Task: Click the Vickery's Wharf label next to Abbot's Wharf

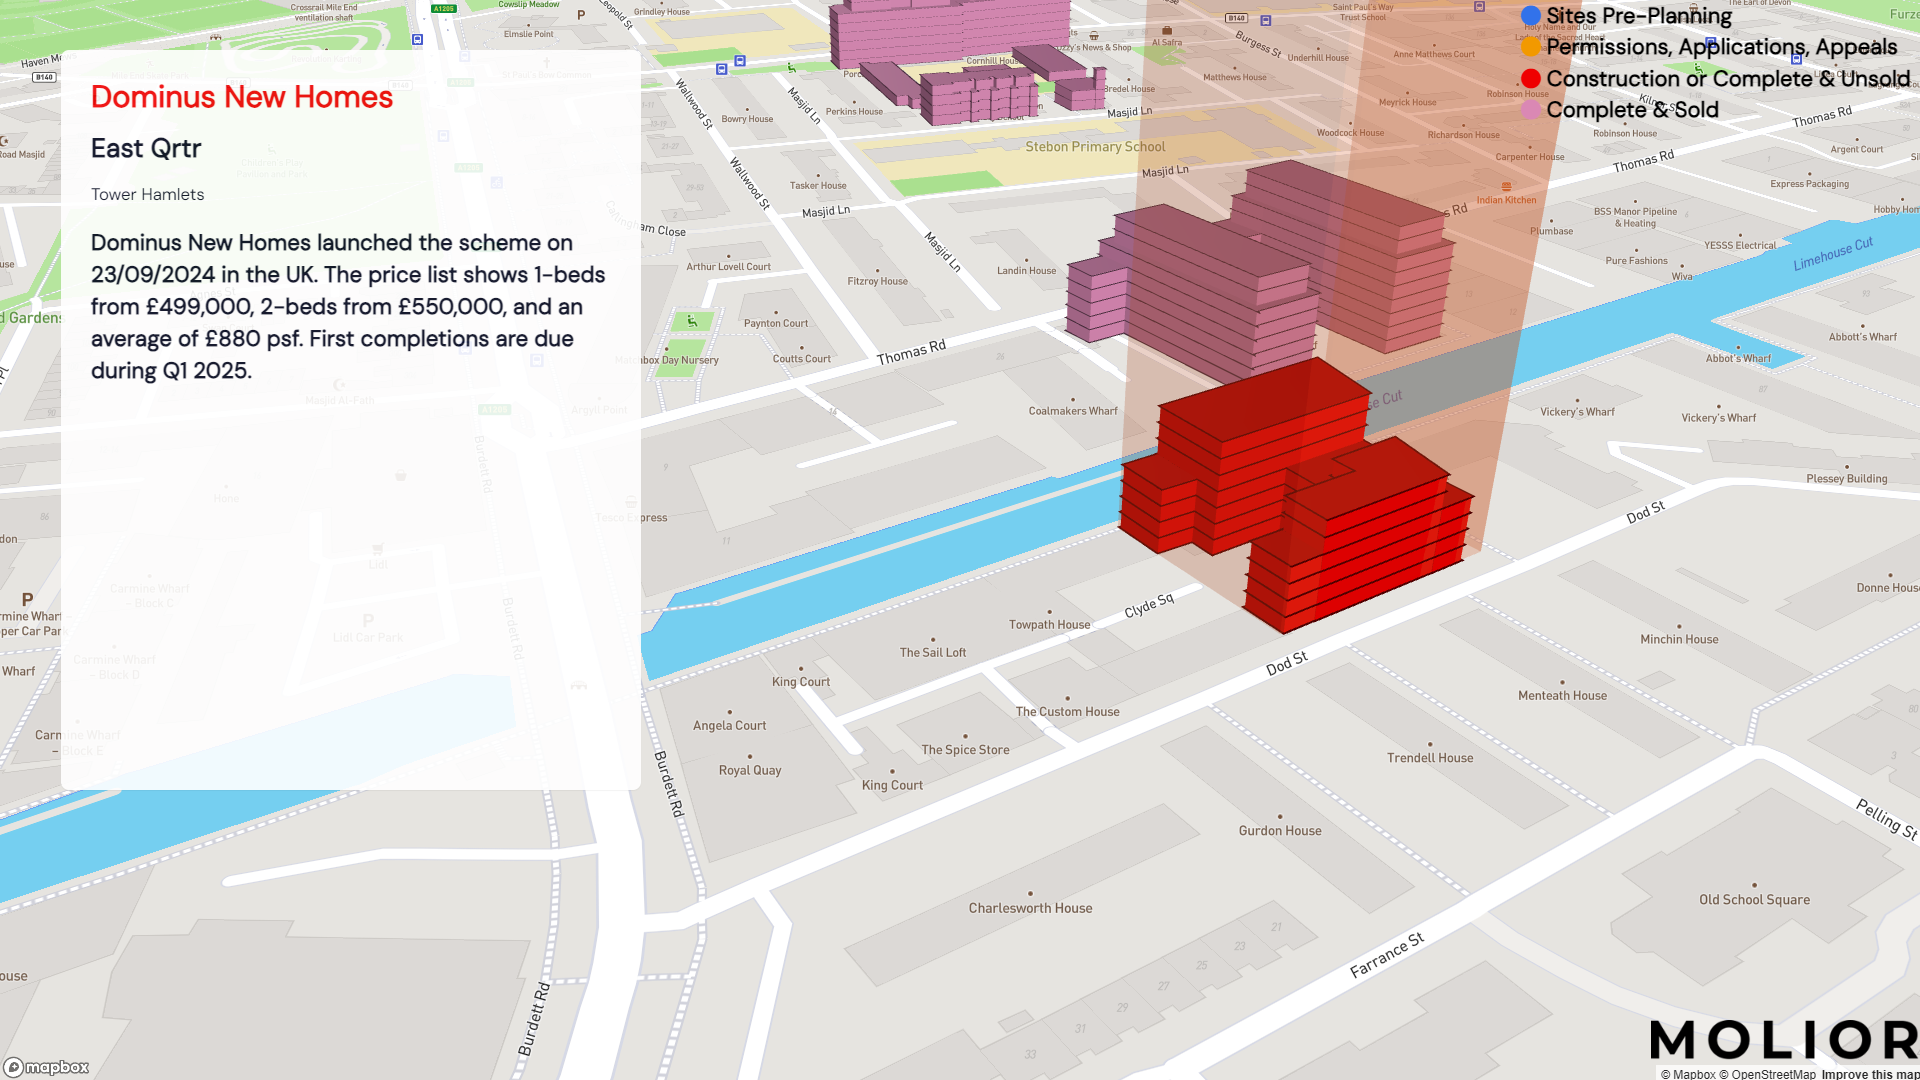Action: 1718,418
